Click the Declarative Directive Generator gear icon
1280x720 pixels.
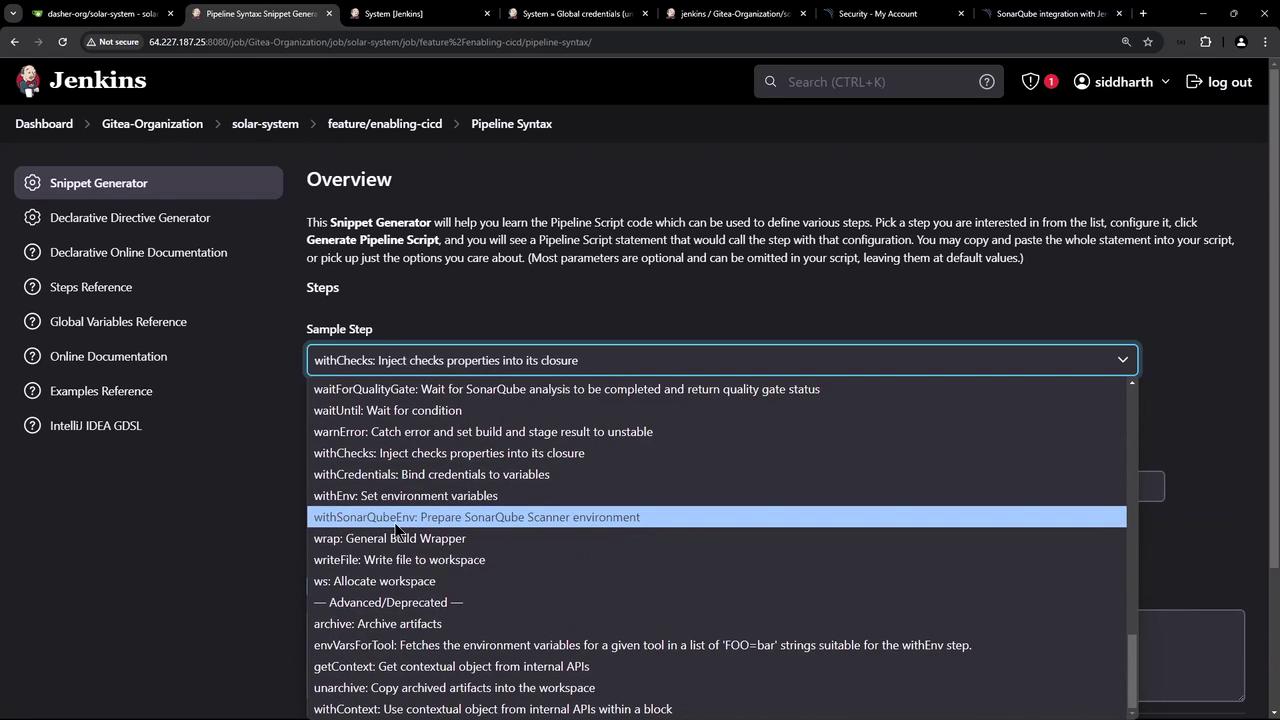pyautogui.click(x=32, y=218)
